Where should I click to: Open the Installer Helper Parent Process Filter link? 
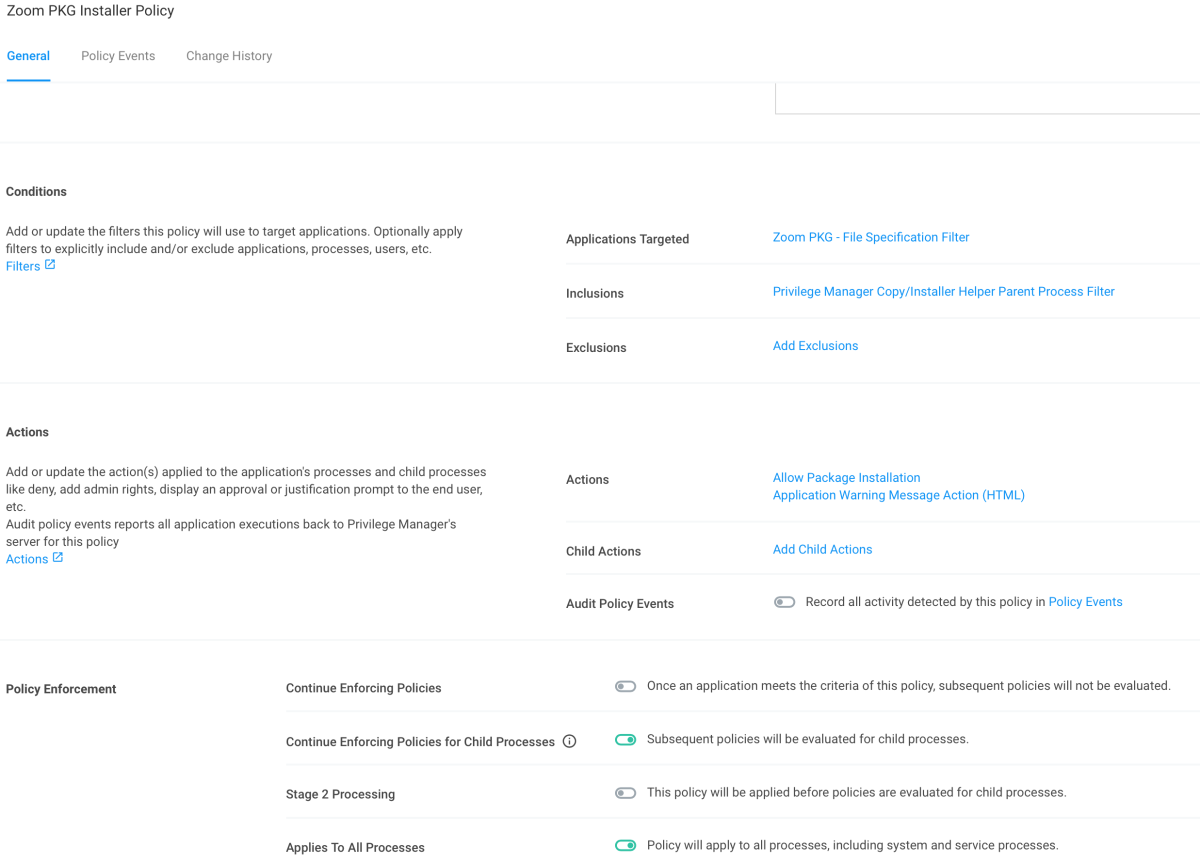[943, 291]
